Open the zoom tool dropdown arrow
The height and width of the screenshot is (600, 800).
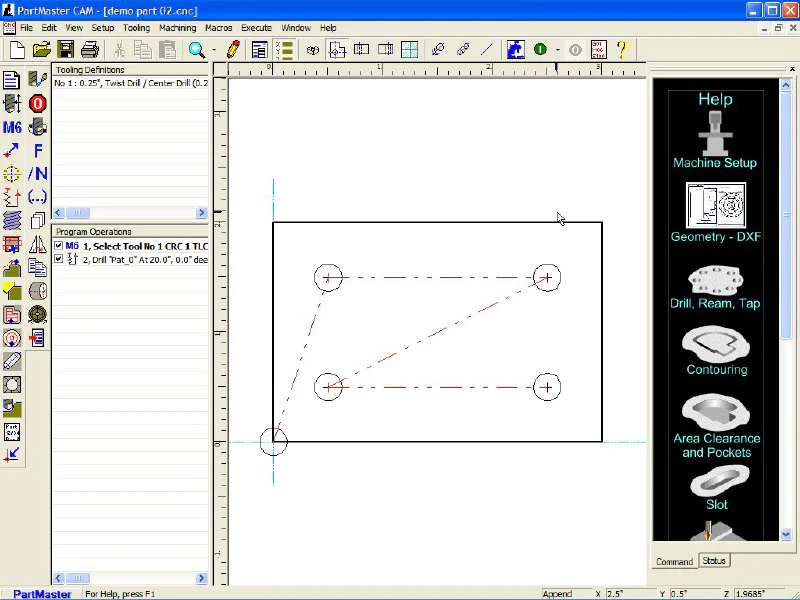(x=214, y=50)
